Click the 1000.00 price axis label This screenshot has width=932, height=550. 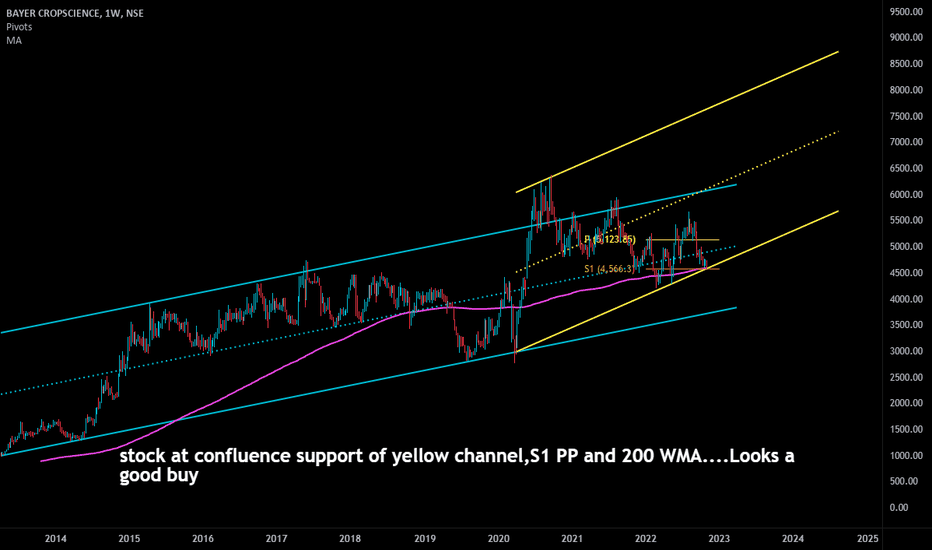[x=906, y=455]
